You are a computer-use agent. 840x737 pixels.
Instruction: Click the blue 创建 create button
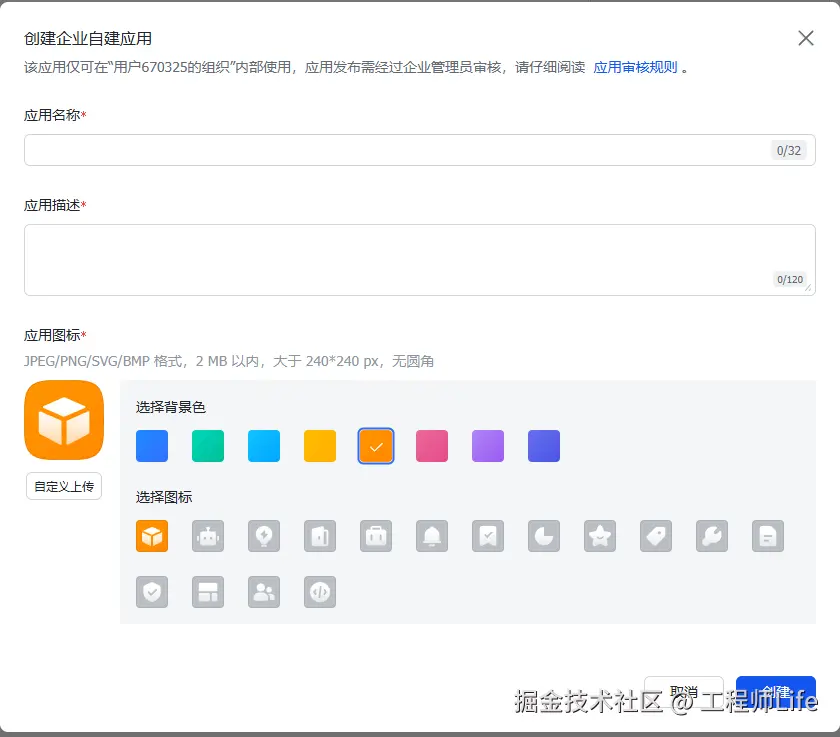tap(776, 692)
